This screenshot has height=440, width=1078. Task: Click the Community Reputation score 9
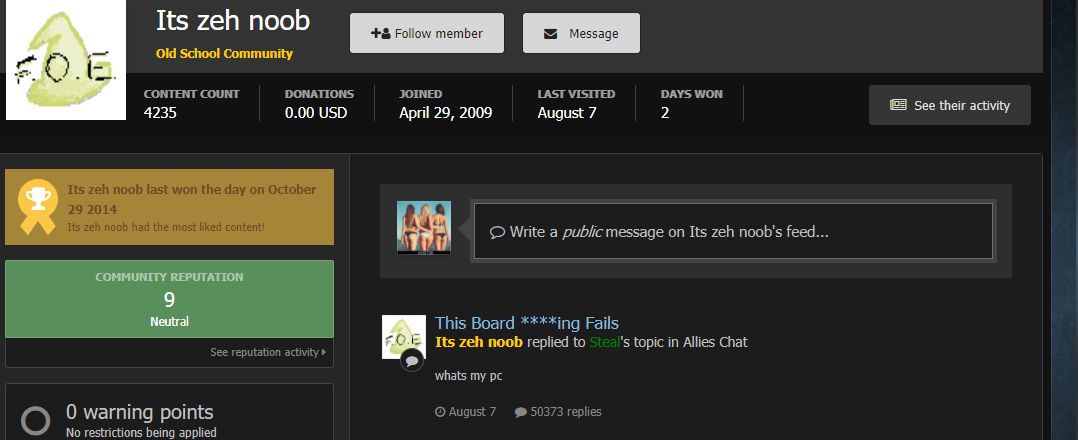[x=169, y=300]
